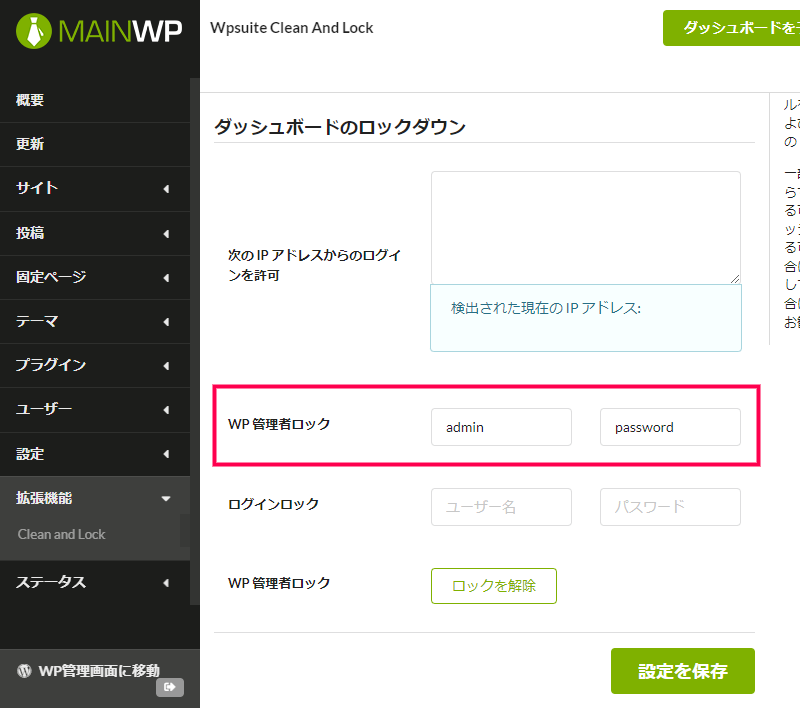Viewport: 800px width, 708px height.
Task: Expand the ステータス submenu arrow
Action: [x=166, y=583]
